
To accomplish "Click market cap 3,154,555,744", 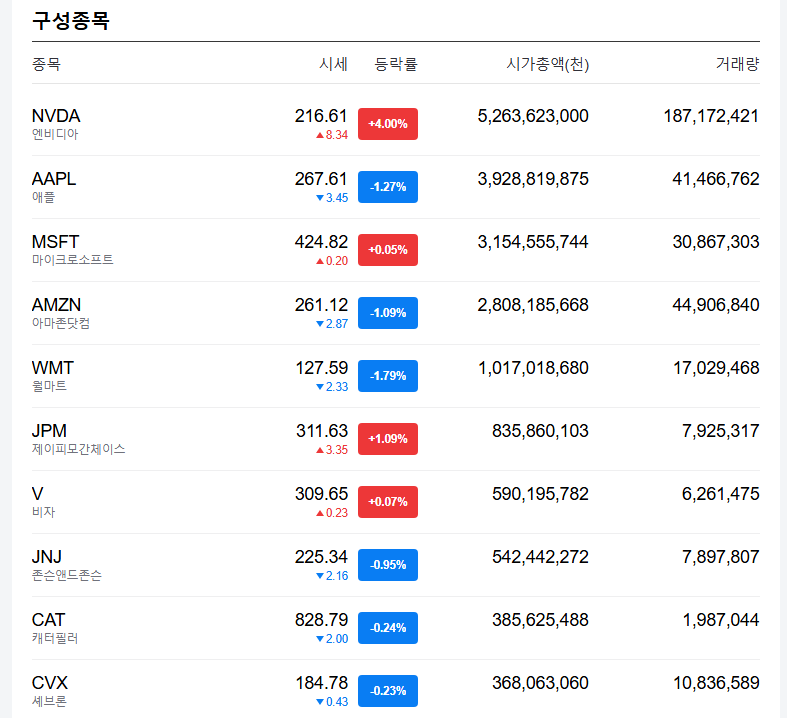I will coord(533,242).
